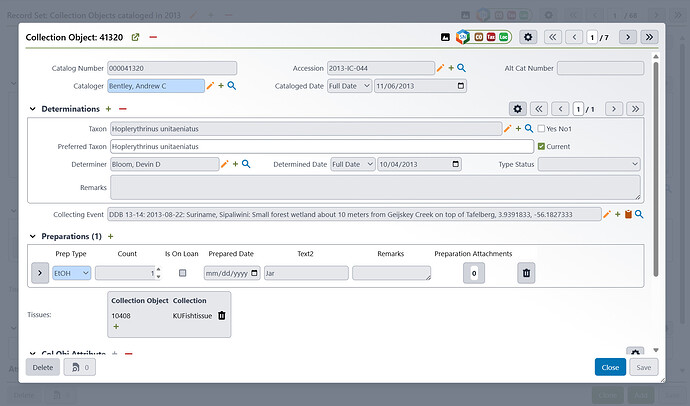Image resolution: width=690 pixels, height=406 pixels.
Task: Add a tissue relationship with plus icon
Action: tap(116, 326)
